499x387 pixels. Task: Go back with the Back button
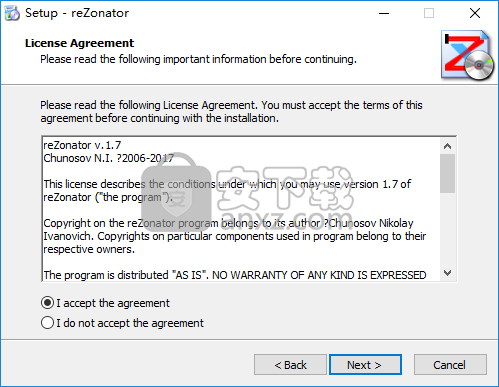coord(290,365)
